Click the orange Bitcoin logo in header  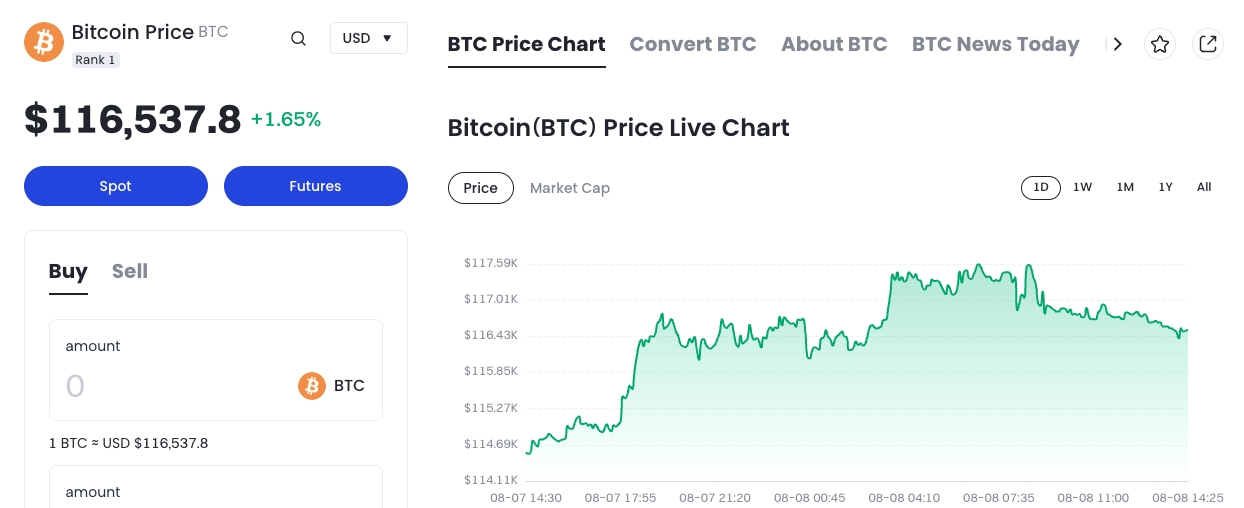coord(44,42)
